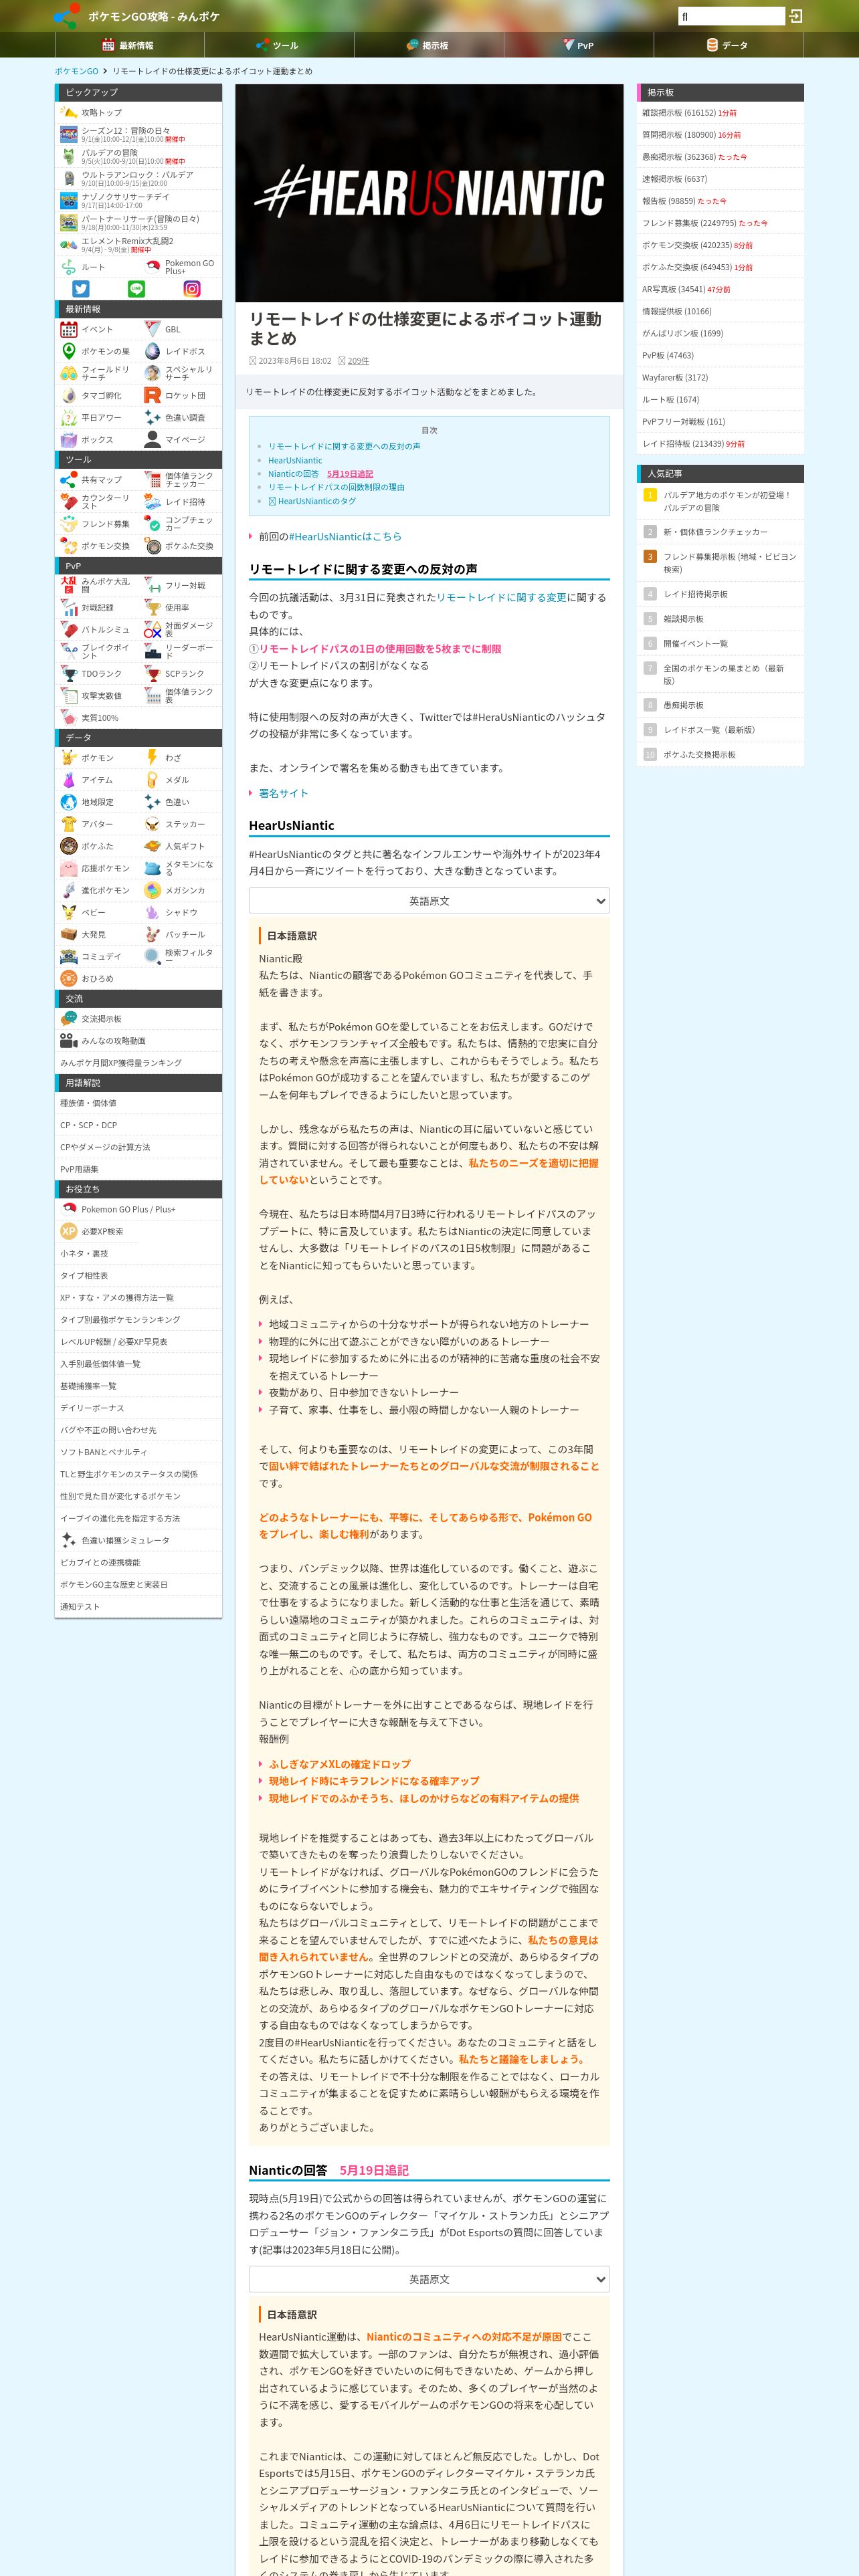Click the Pikachu icon for ポケモン
859x2576 pixels.
click(69, 758)
